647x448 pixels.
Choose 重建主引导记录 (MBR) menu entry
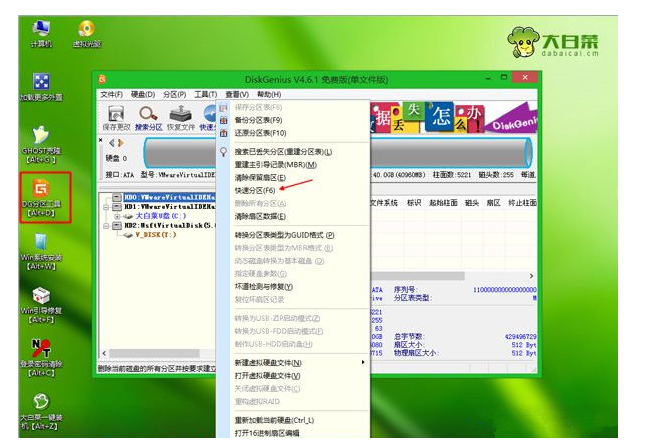[275, 165]
